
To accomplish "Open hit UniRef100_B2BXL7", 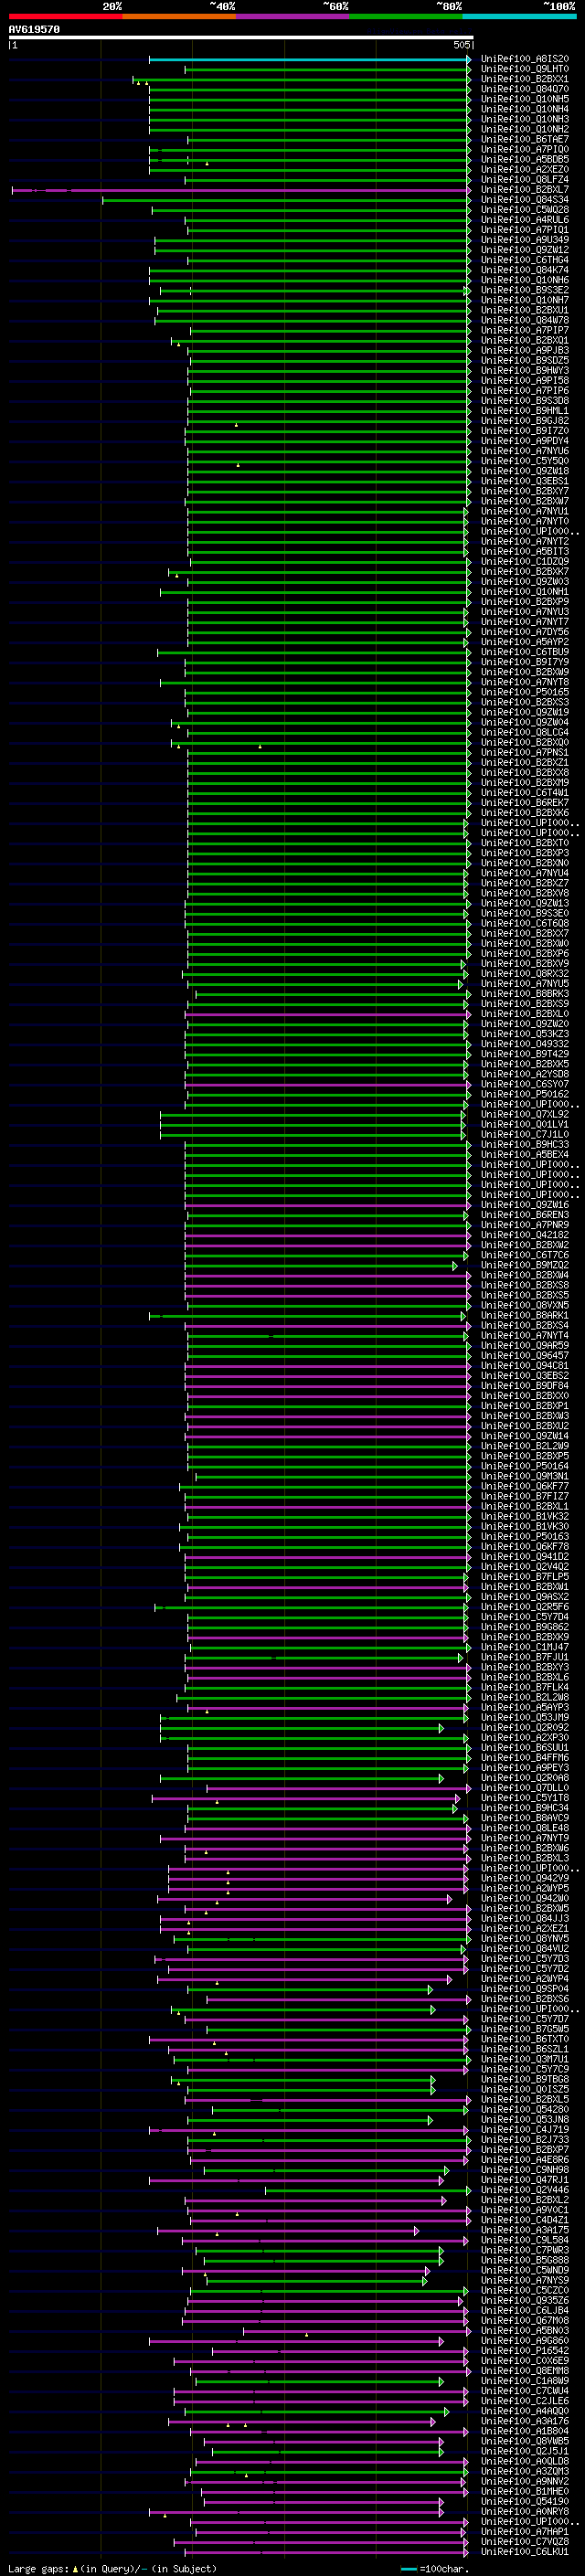I will coord(525,189).
